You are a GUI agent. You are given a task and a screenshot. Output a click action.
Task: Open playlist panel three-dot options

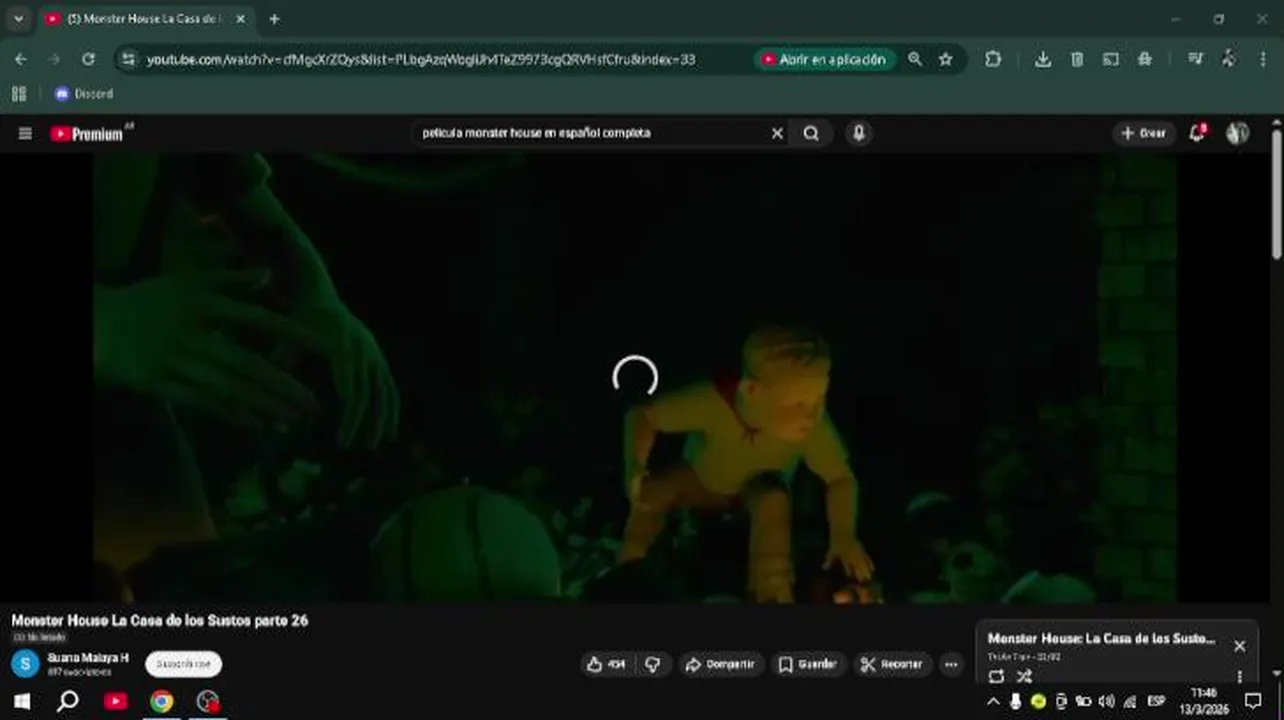pyautogui.click(x=1240, y=676)
